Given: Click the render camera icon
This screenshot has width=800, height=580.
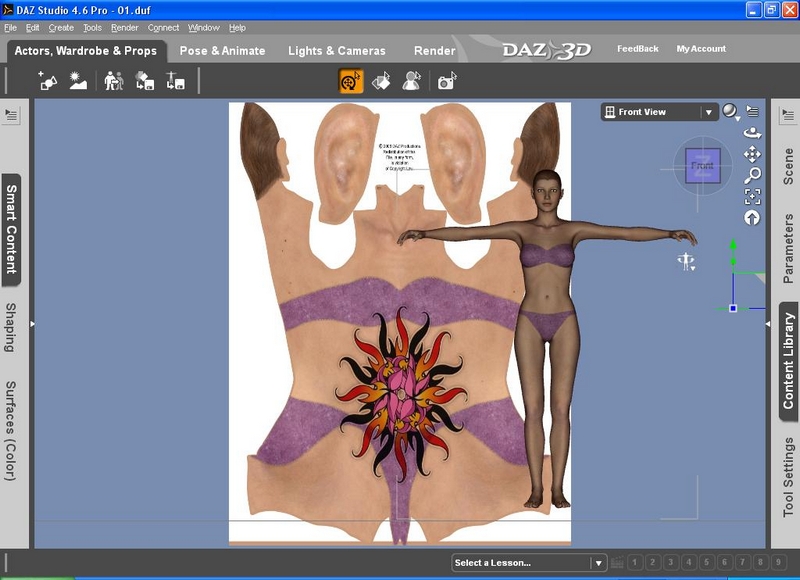Looking at the screenshot, I should 447,81.
